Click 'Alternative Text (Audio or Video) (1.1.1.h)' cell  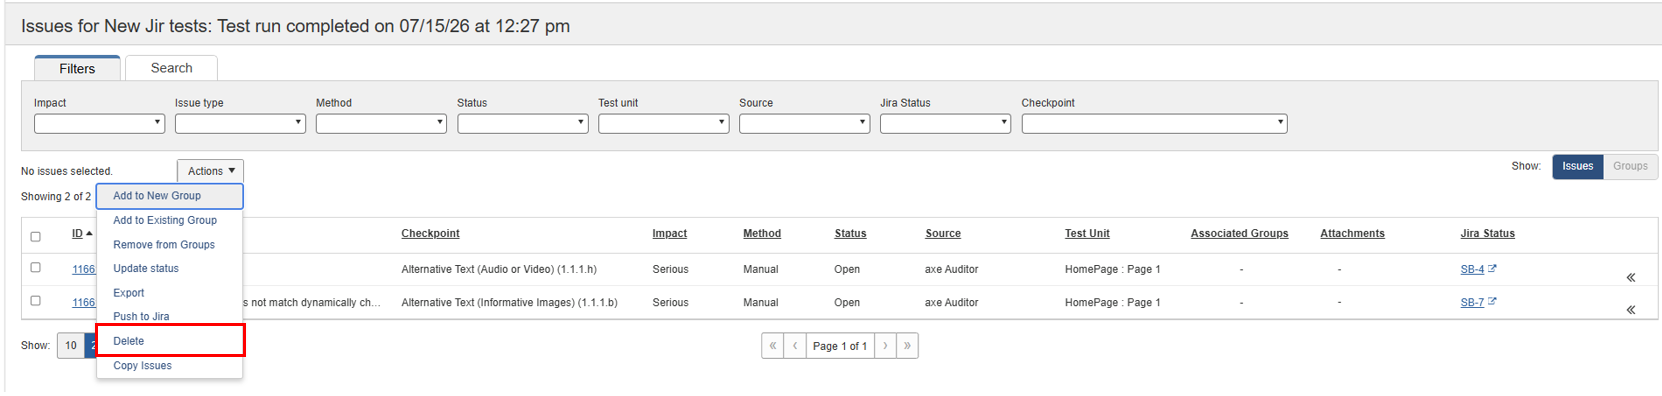(499, 269)
